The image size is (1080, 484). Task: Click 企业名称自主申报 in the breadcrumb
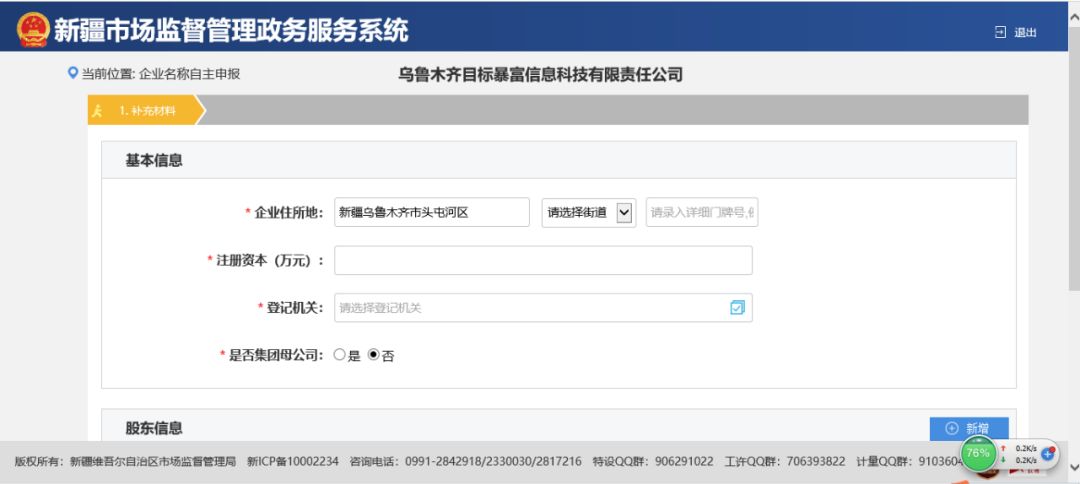point(189,74)
